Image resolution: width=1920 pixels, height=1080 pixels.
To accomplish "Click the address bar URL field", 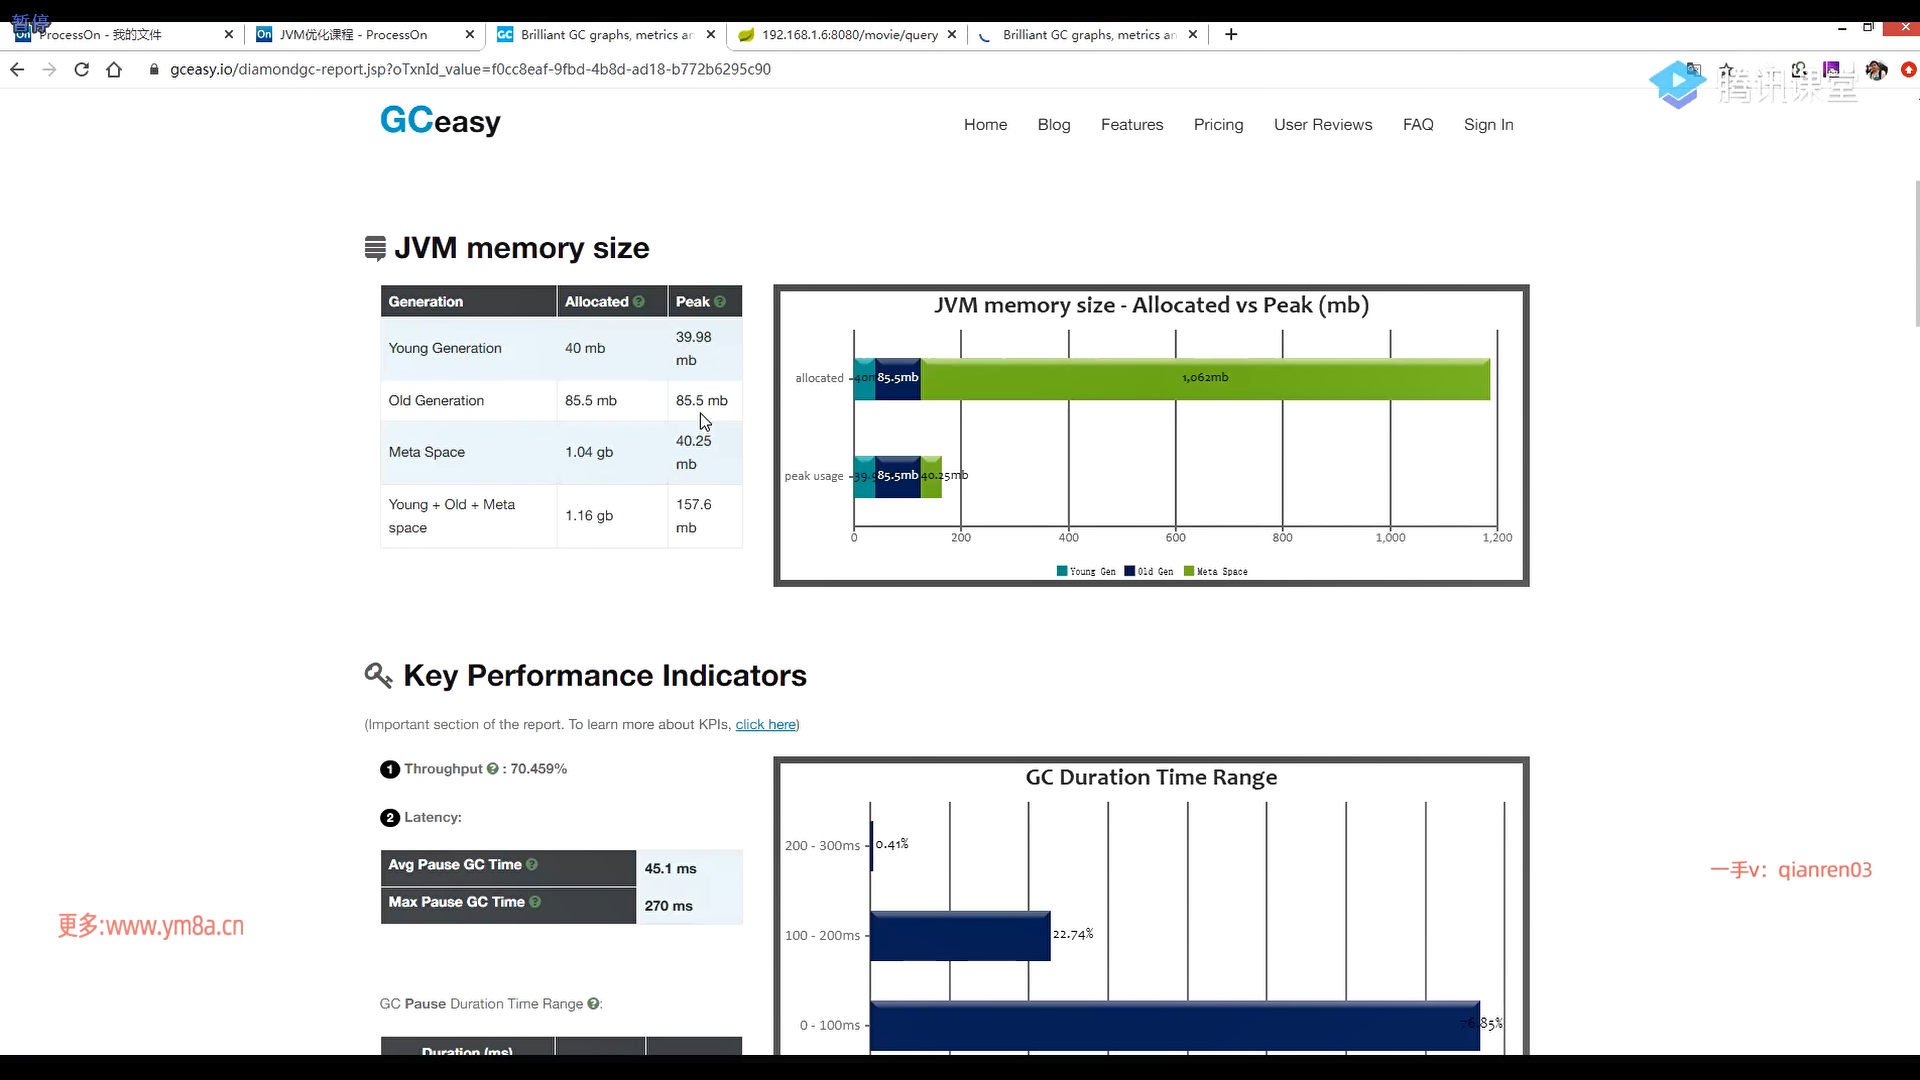I will pyautogui.click(x=470, y=69).
